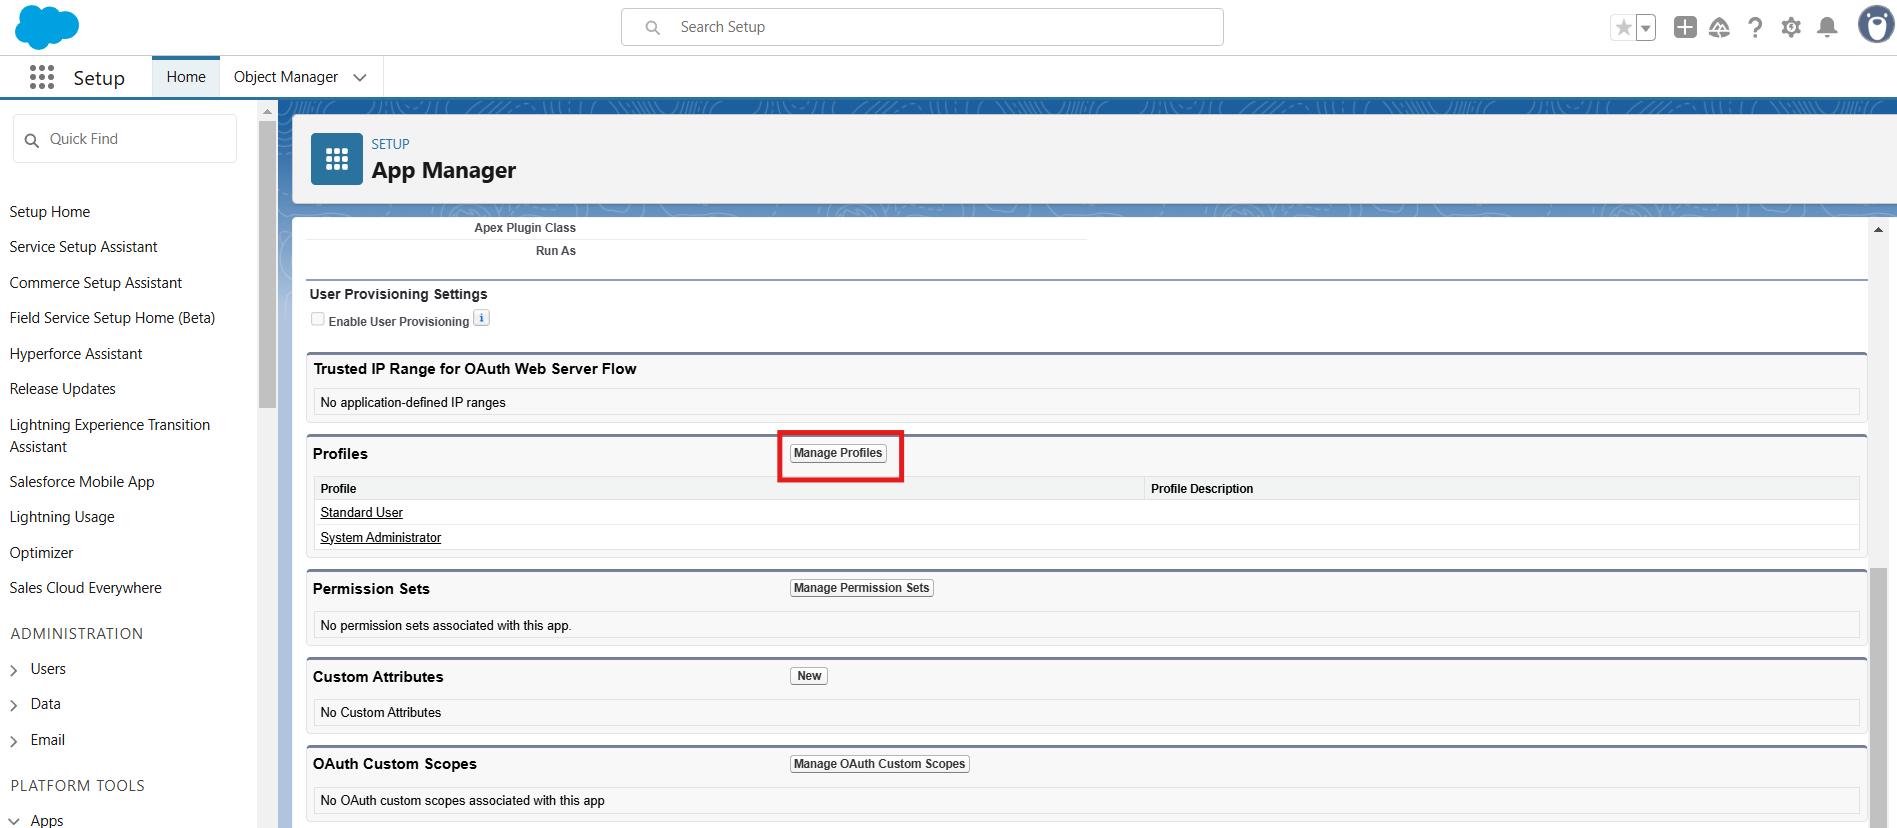This screenshot has height=828, width=1897.
Task: Click the info icon beside Enable User Provisioning
Action: [x=481, y=319]
